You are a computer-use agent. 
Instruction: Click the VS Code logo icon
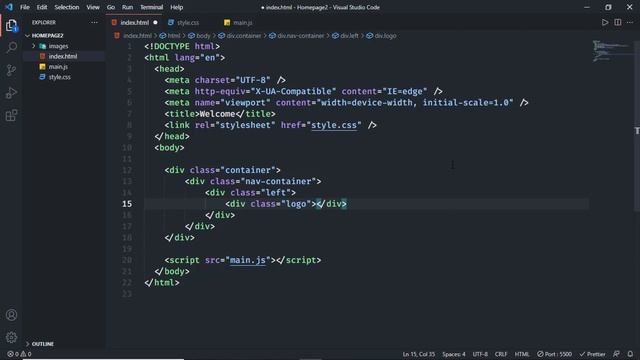point(9,7)
